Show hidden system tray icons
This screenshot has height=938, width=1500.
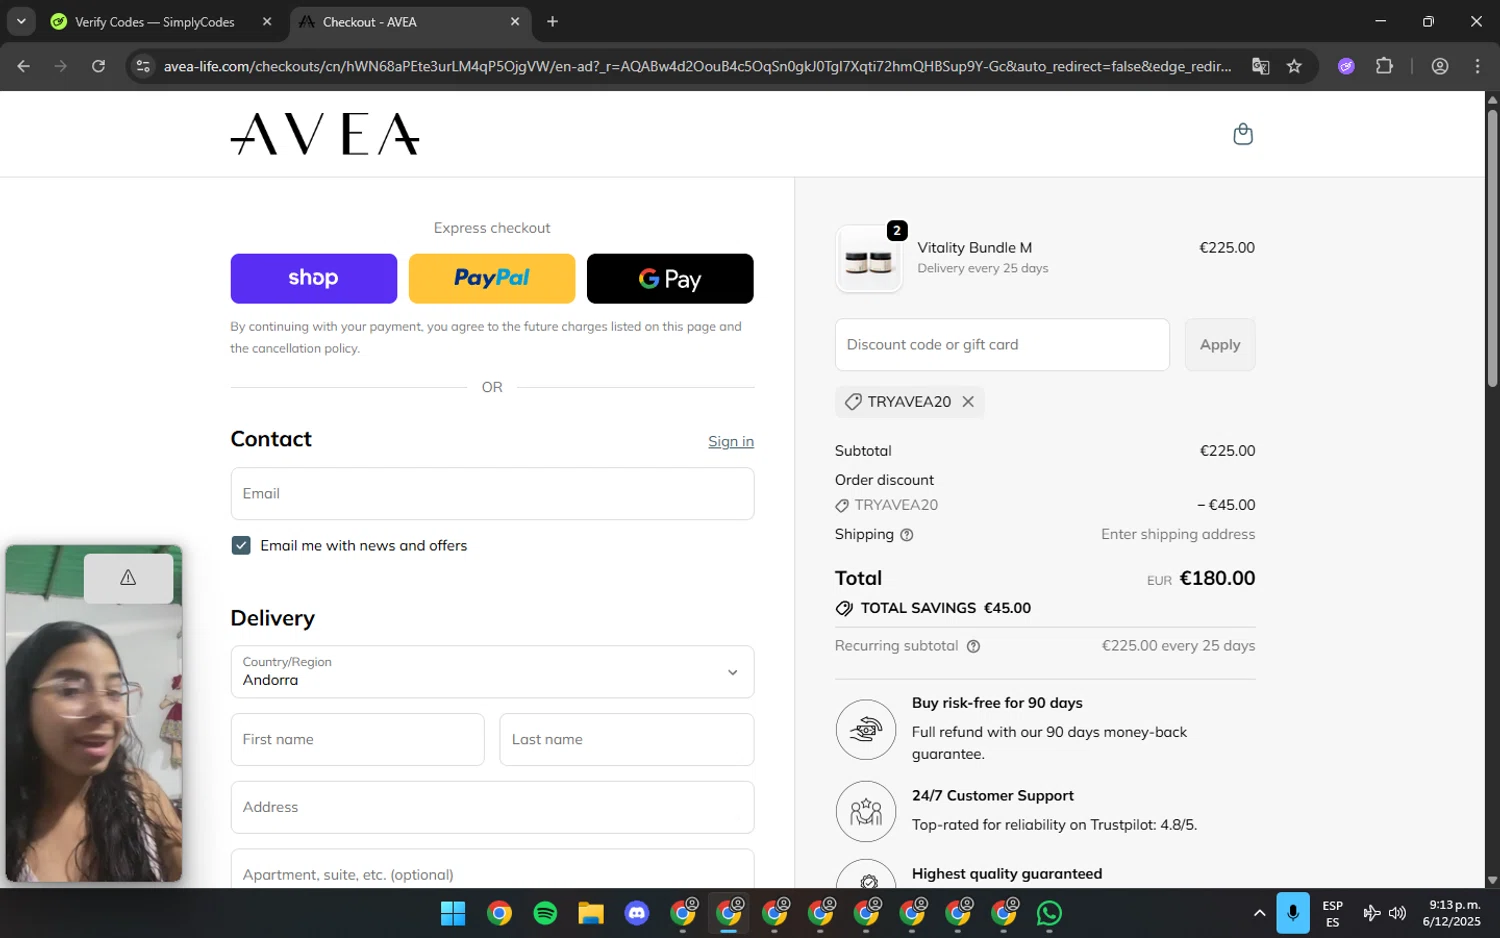tap(1259, 913)
